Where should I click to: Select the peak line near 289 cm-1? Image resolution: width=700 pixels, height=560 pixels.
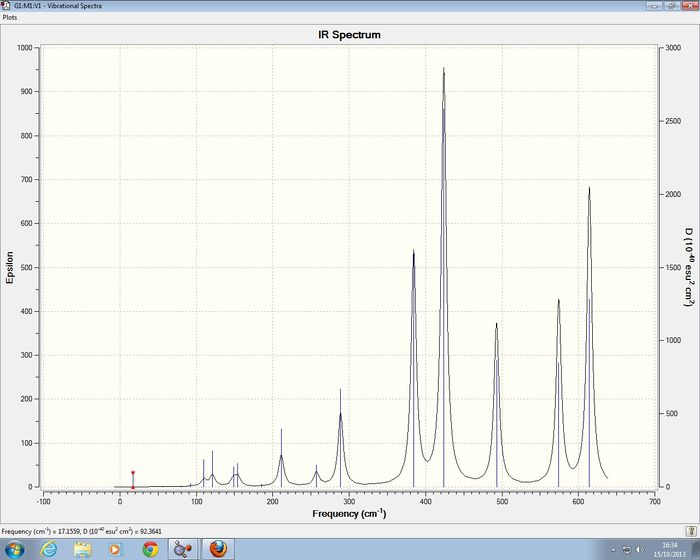pos(341,438)
